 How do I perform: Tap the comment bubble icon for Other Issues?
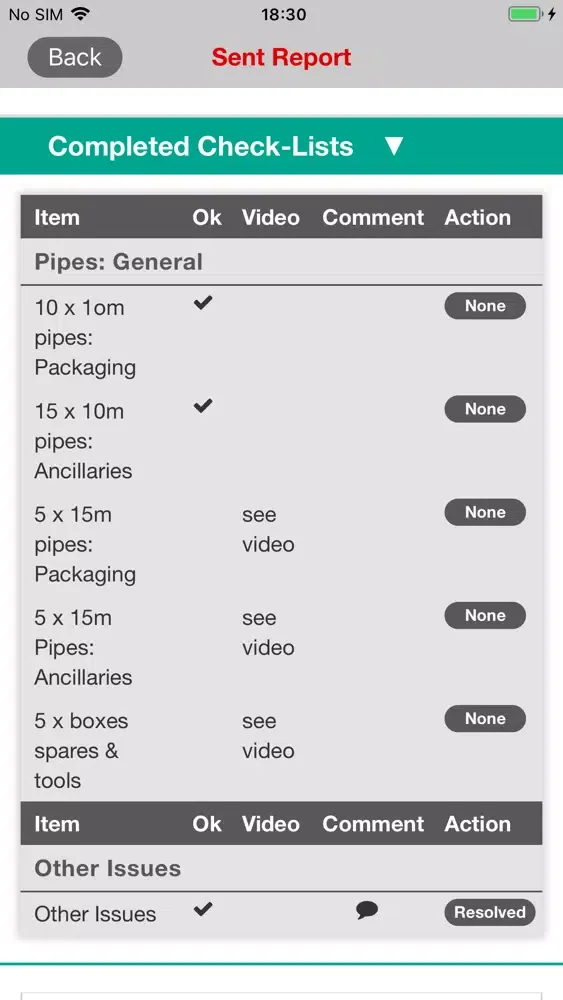pyautogui.click(x=367, y=910)
